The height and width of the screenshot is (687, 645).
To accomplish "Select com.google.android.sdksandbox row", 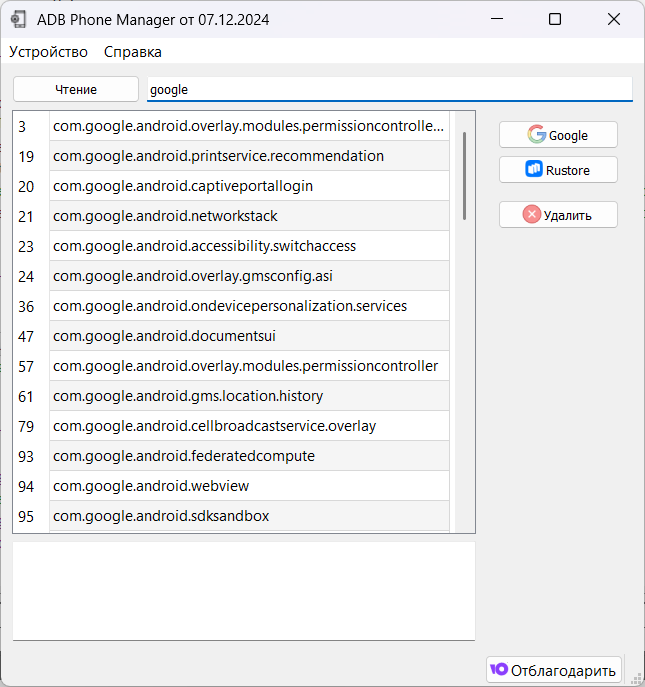I will [x=249, y=516].
